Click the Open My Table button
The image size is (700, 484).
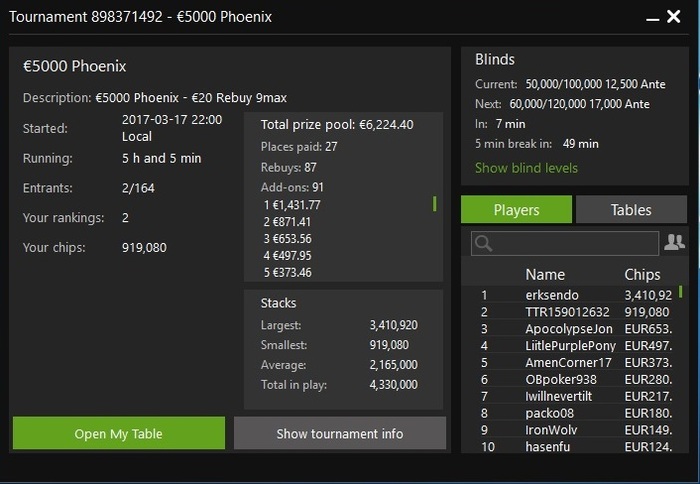click(119, 433)
